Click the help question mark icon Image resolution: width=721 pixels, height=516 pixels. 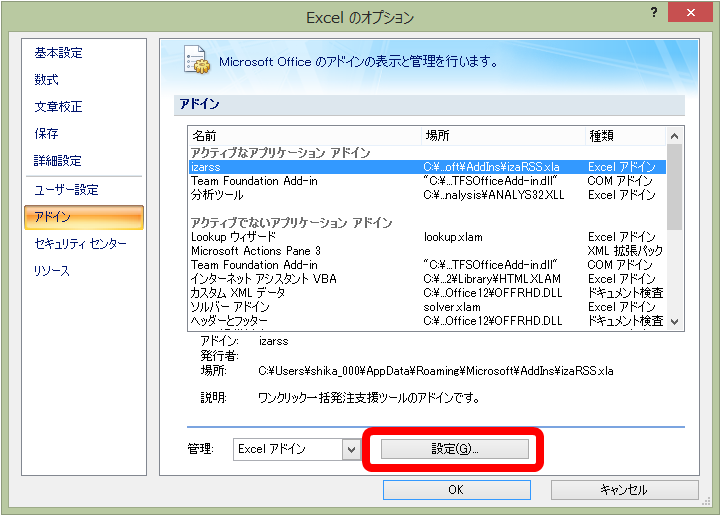click(654, 12)
